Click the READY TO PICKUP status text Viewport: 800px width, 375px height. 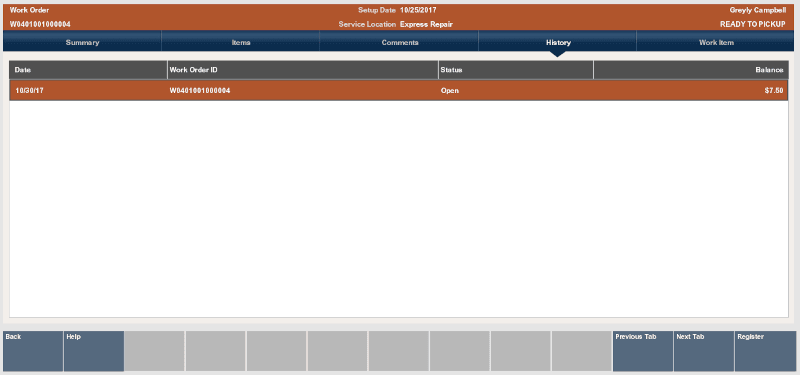[x=753, y=24]
